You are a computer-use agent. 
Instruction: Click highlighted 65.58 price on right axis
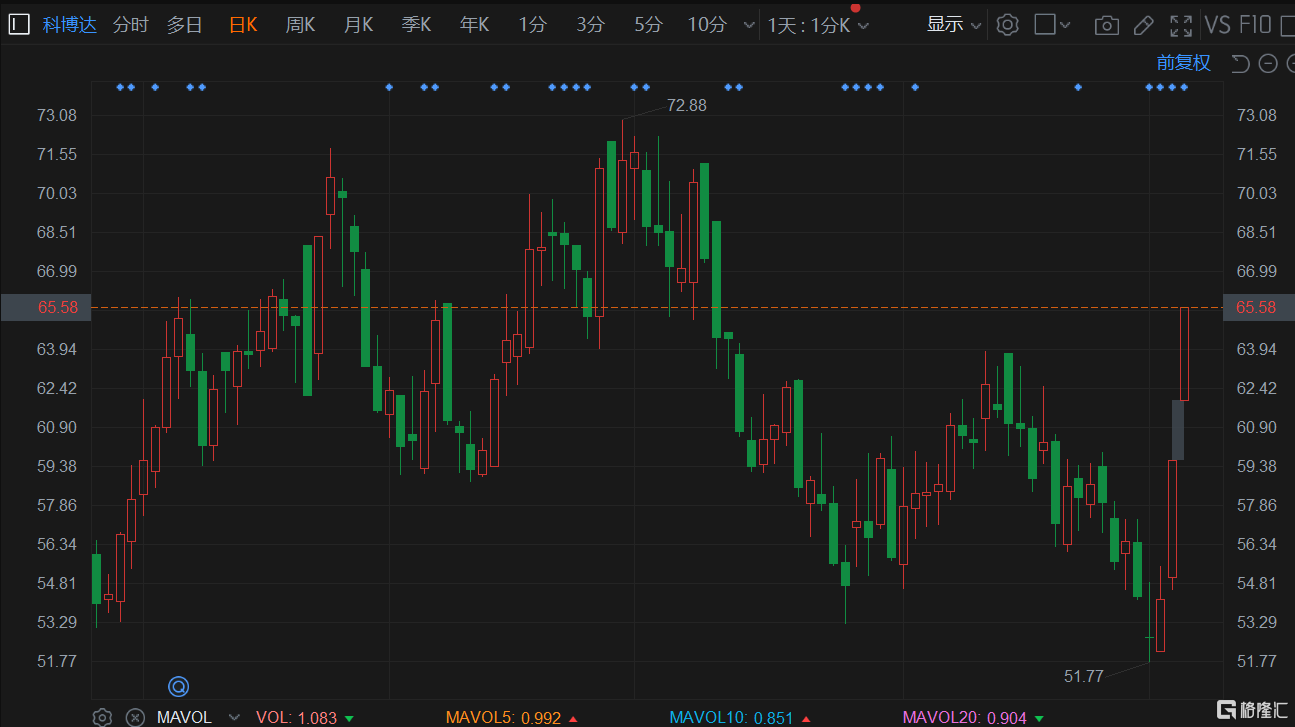click(x=1257, y=308)
